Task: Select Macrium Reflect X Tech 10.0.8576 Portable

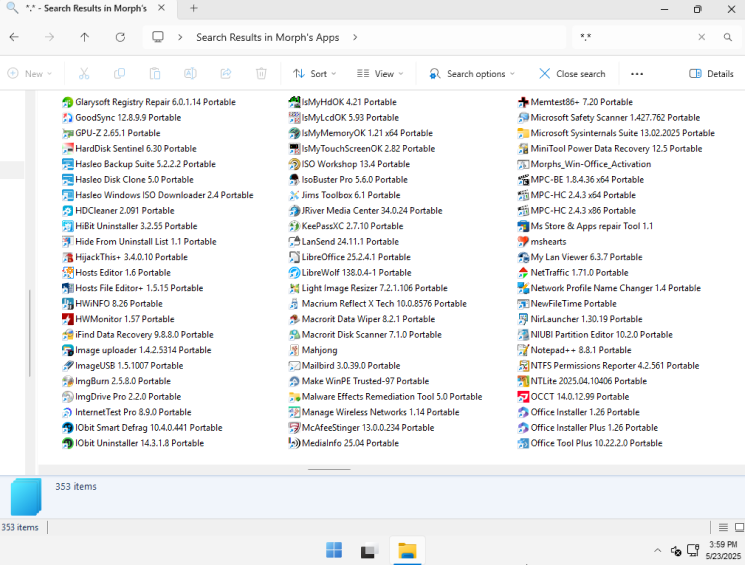Action: (378, 304)
